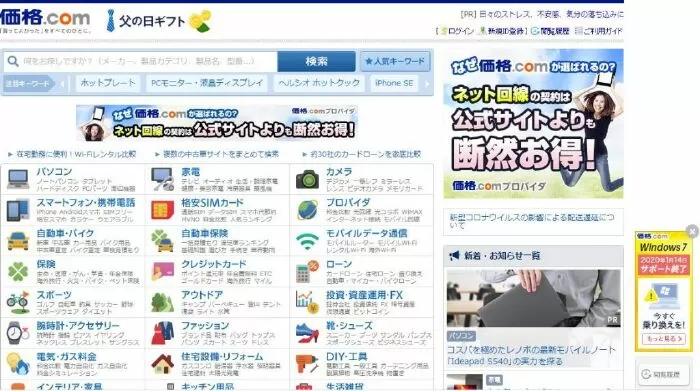Click the モバイルデータ通信 Wi-Fi icon
Screen dimensions: 700x391
(307, 241)
